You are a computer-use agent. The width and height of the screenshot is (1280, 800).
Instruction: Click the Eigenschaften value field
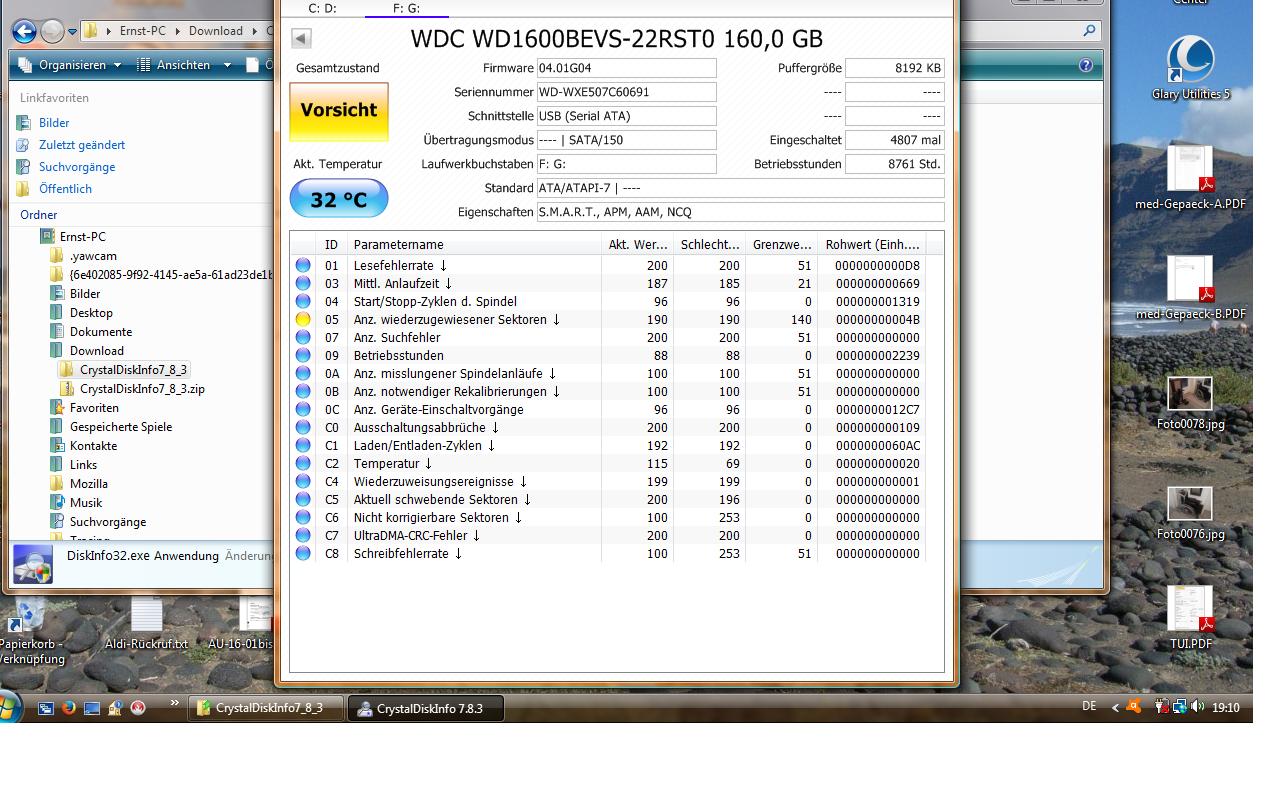[741, 212]
